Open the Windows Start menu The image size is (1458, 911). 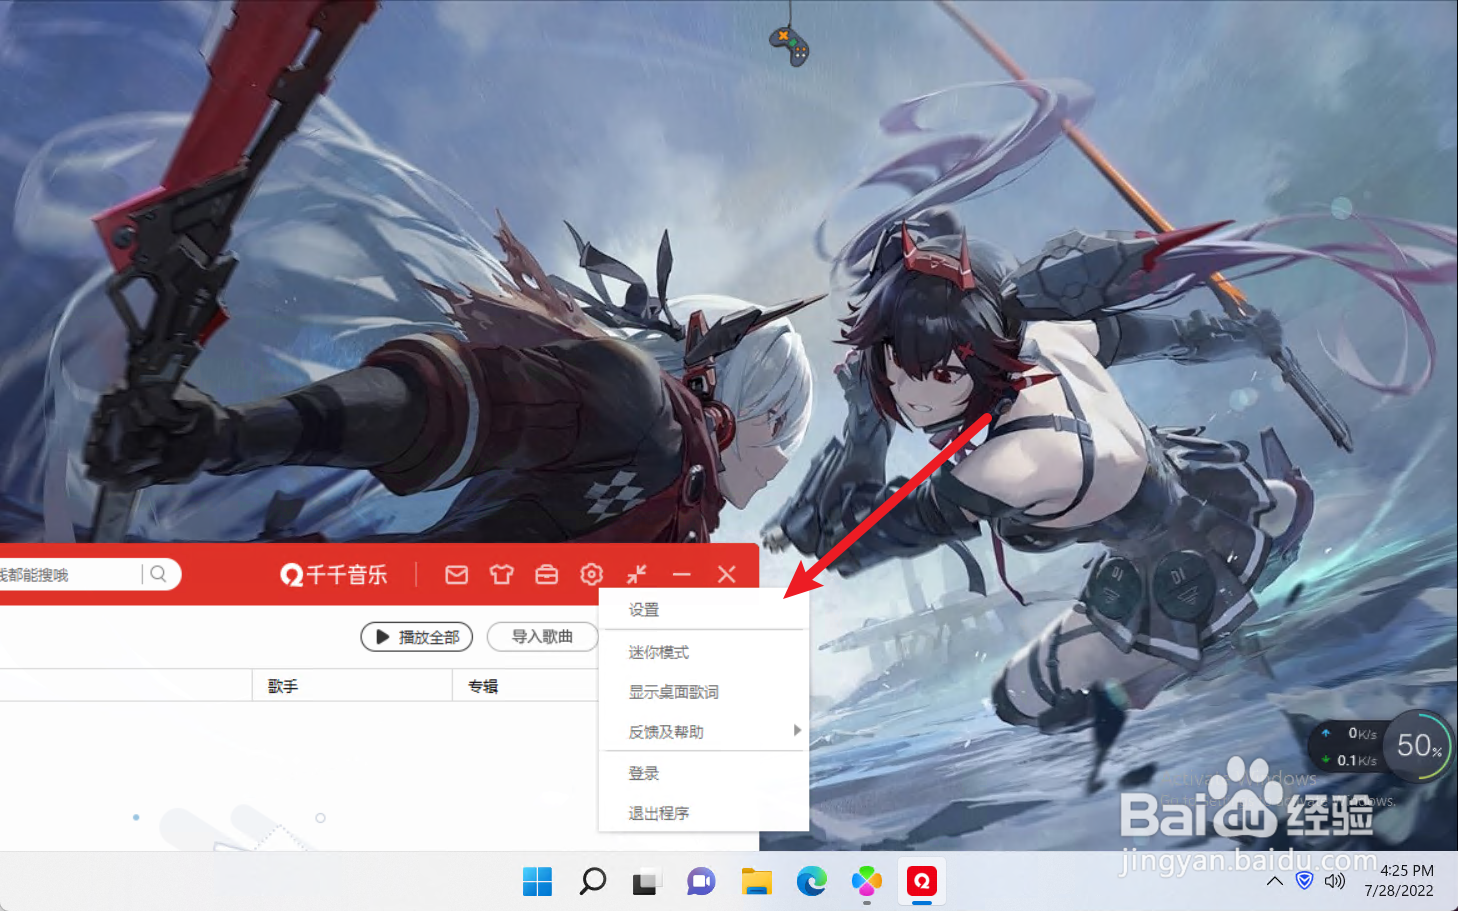point(537,881)
